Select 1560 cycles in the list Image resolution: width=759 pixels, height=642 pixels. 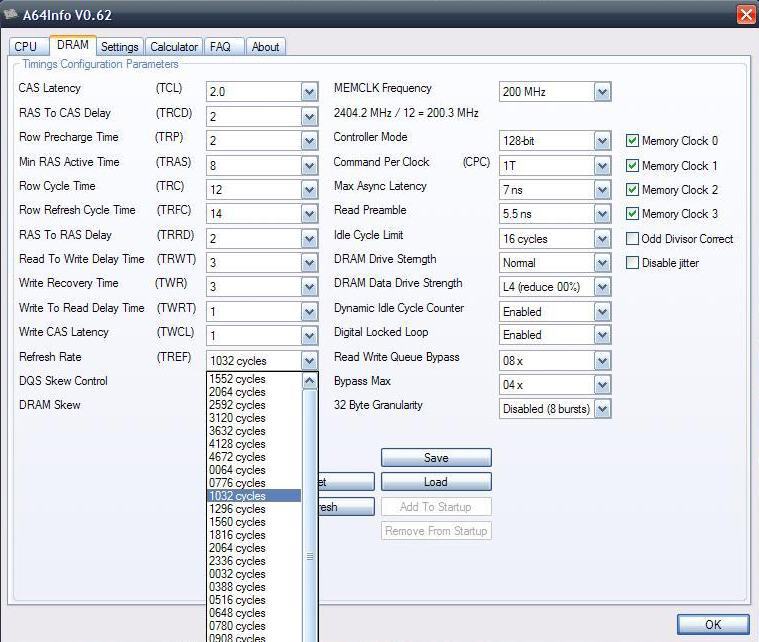[x=254, y=522]
